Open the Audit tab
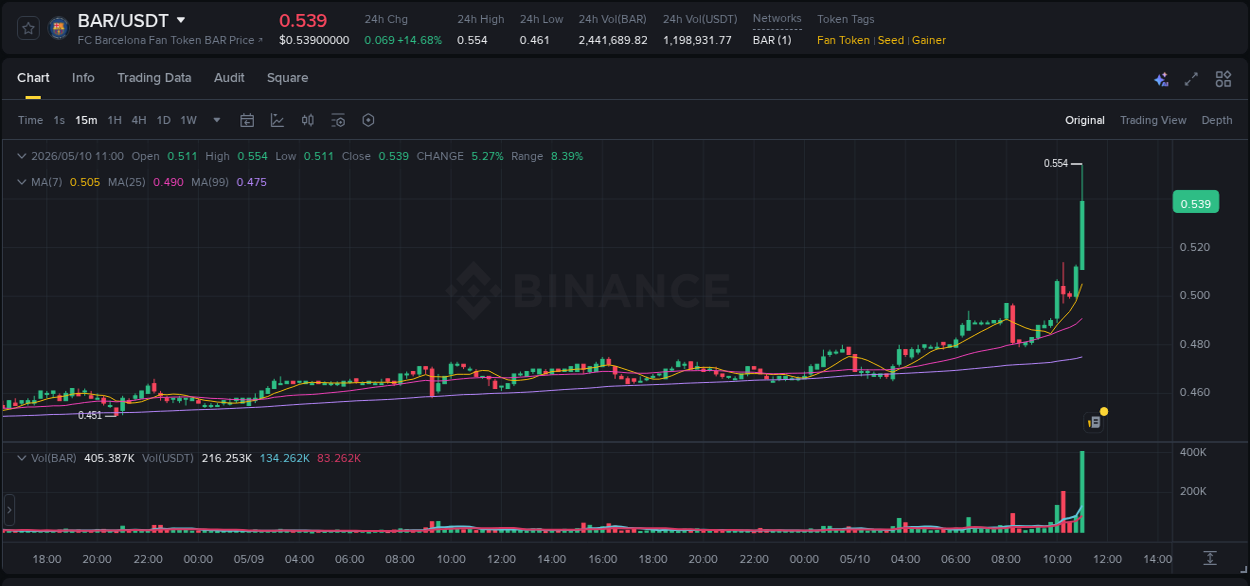1250x586 pixels. click(x=229, y=78)
